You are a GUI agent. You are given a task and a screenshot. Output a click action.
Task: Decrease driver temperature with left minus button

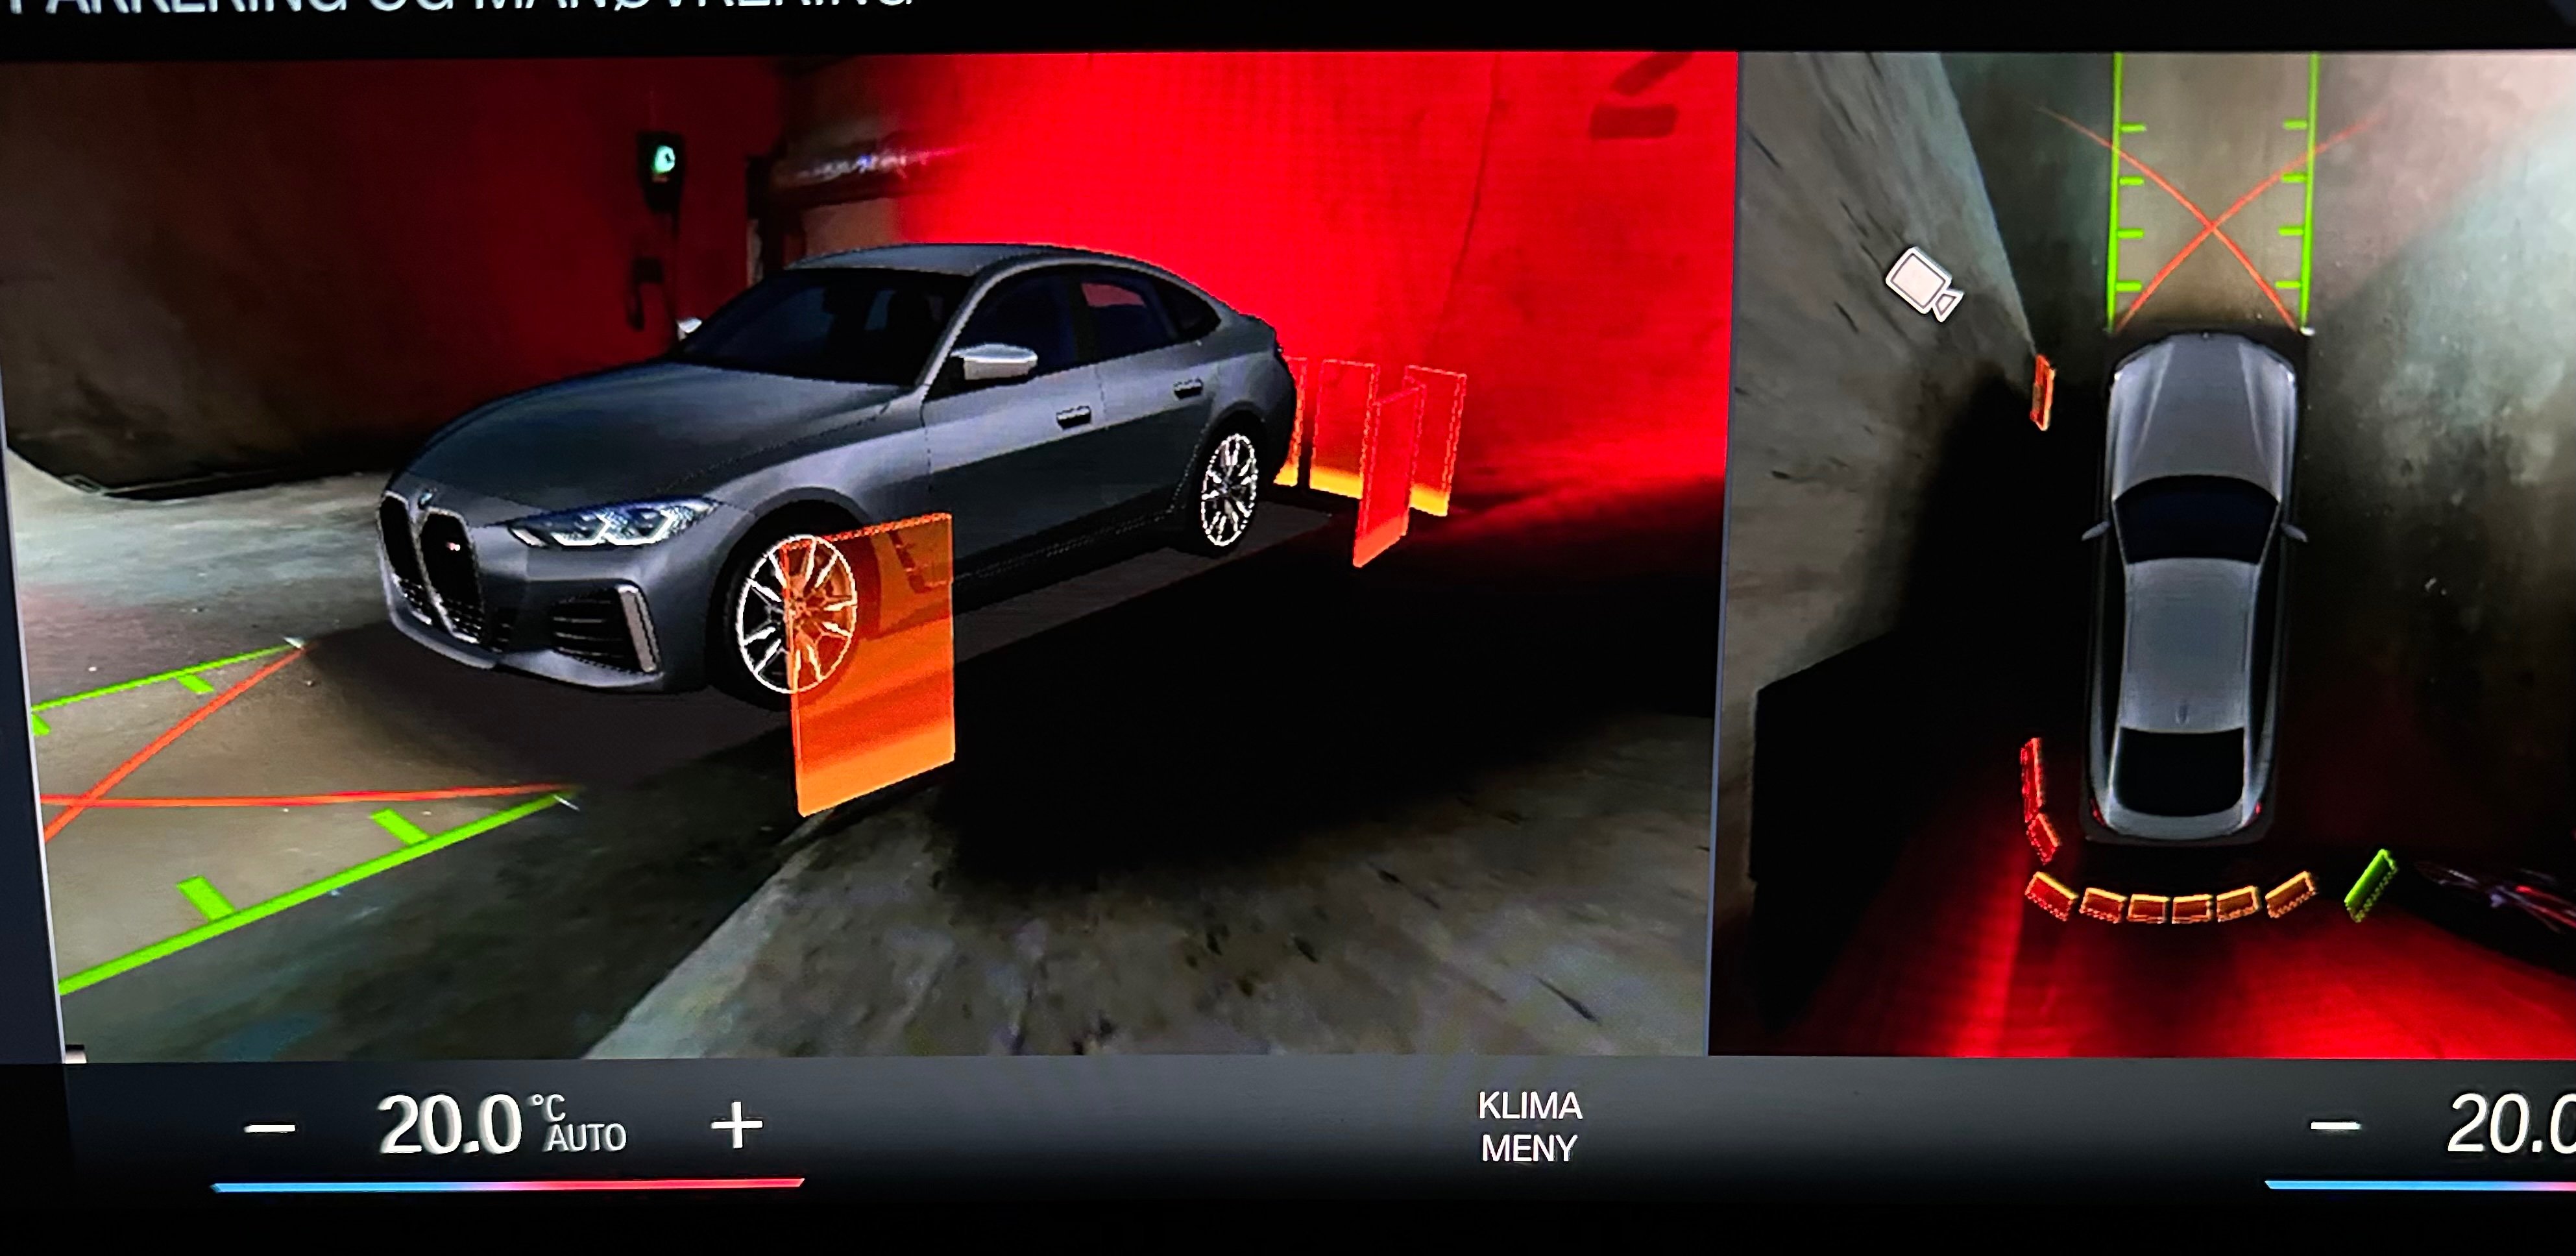point(270,1129)
